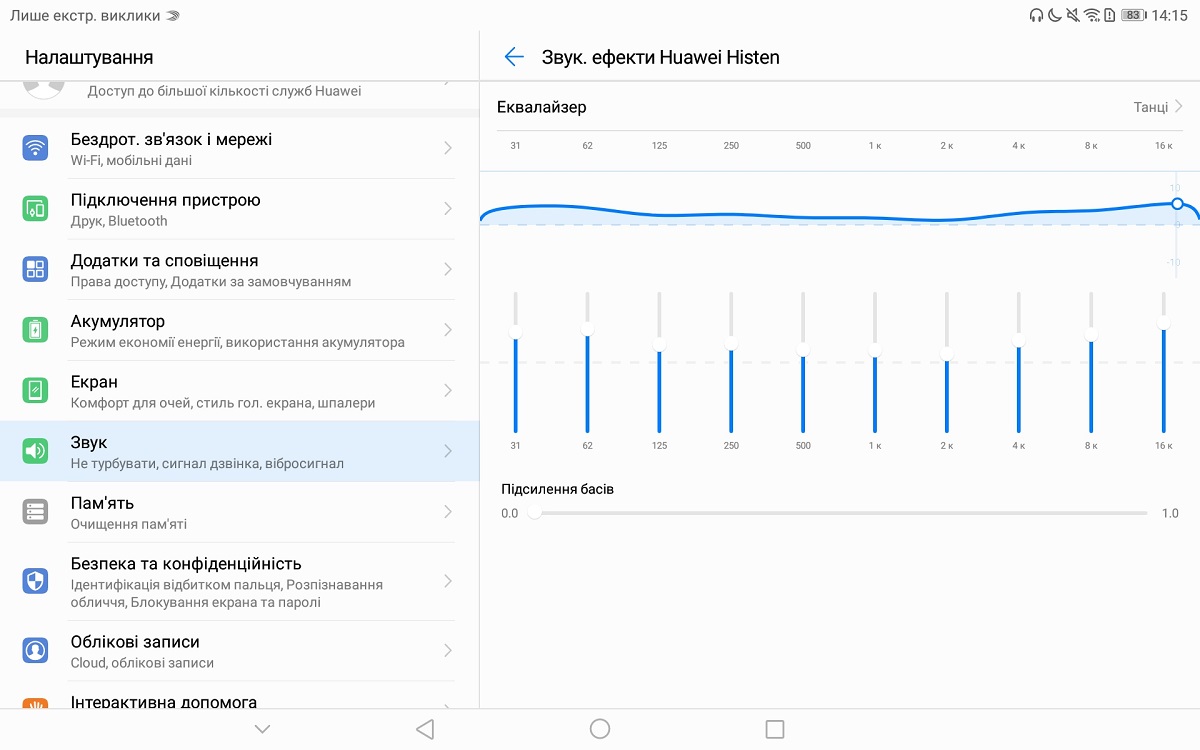Click the Налаштування header
1200x750 pixels.
pyautogui.click(x=89, y=57)
